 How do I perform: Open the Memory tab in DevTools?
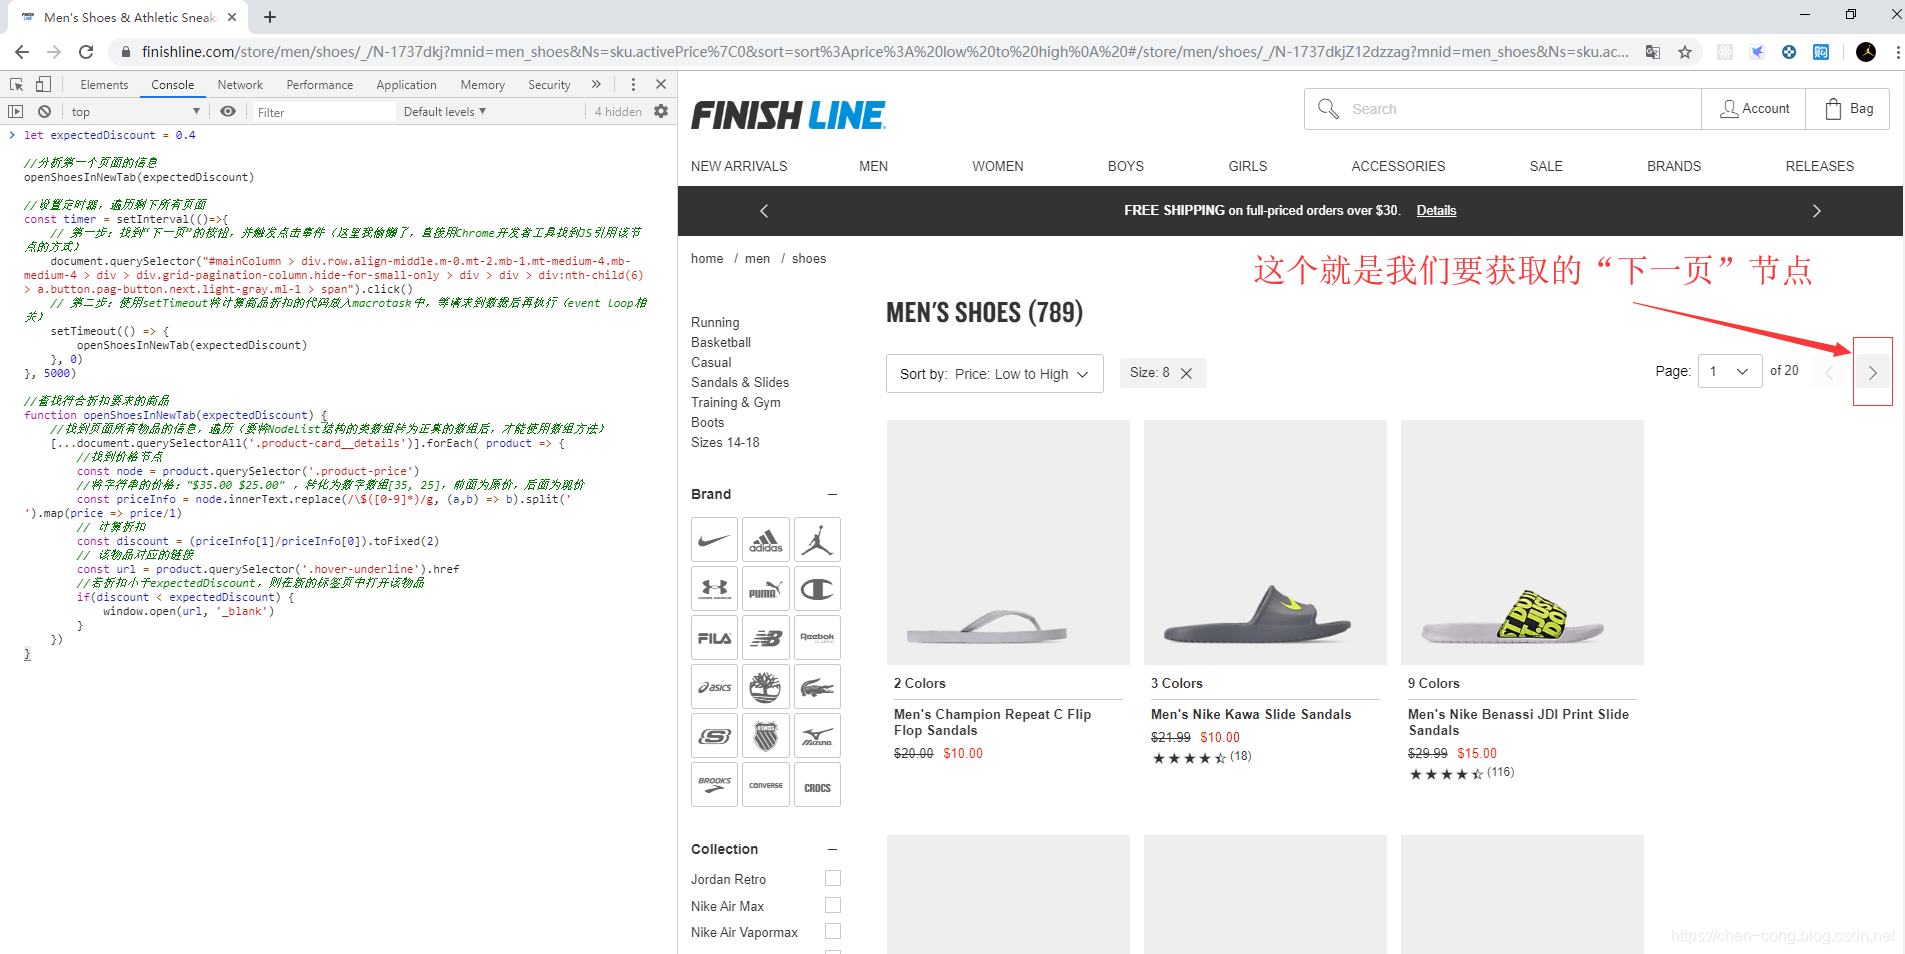[482, 85]
